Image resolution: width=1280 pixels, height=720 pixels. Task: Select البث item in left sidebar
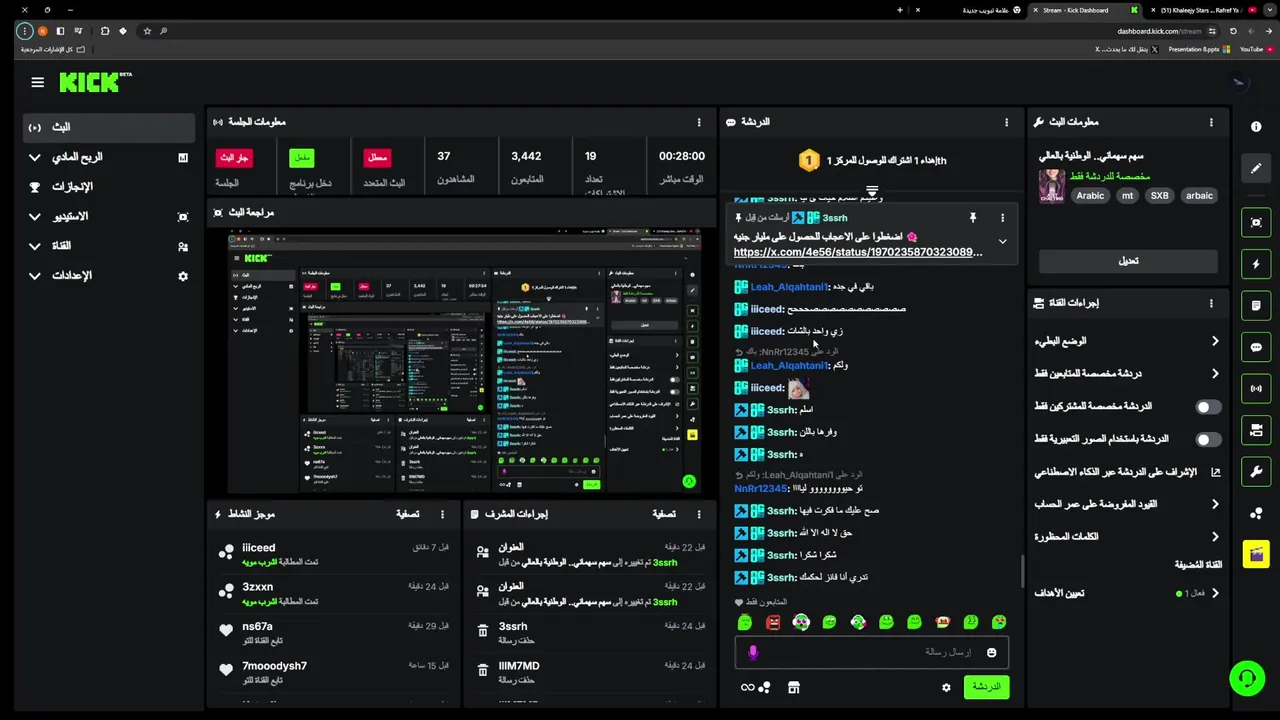tap(108, 127)
